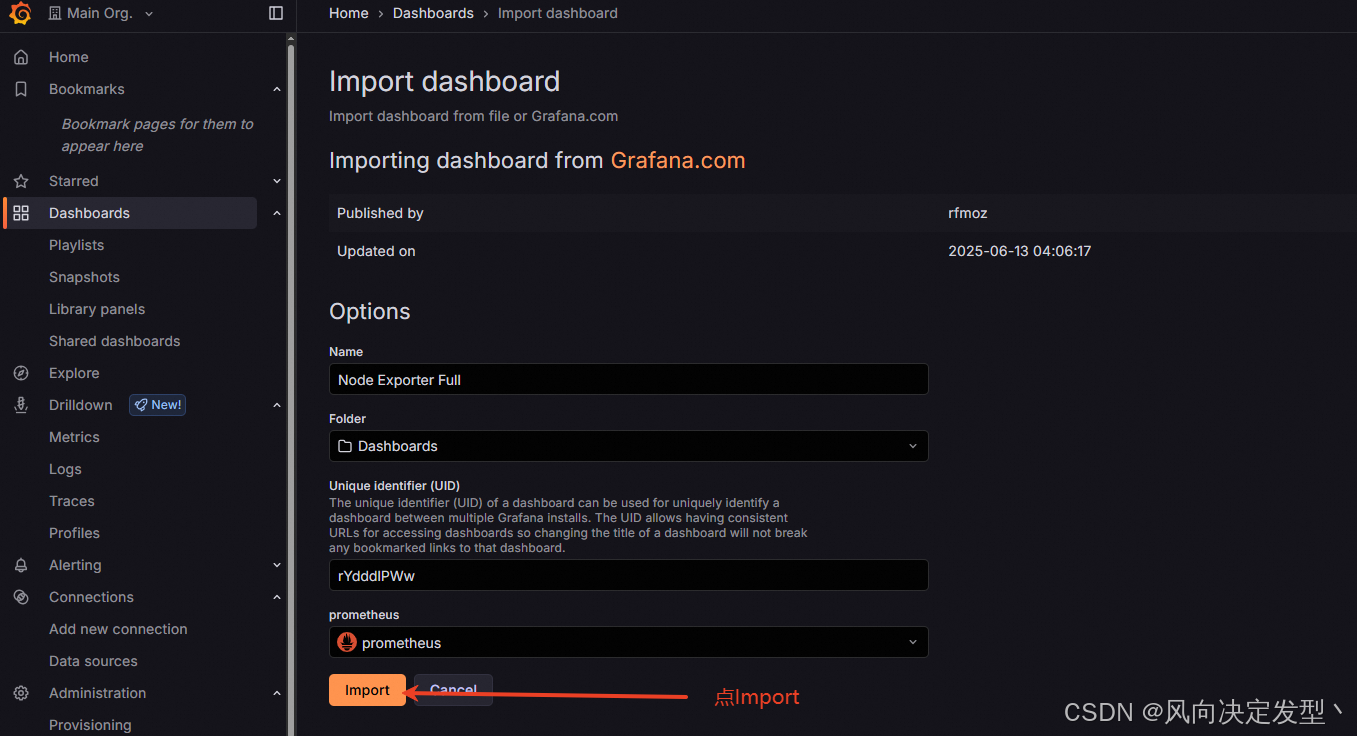The height and width of the screenshot is (736, 1357).
Task: Open Playlists under Dashboards
Action: tap(76, 245)
